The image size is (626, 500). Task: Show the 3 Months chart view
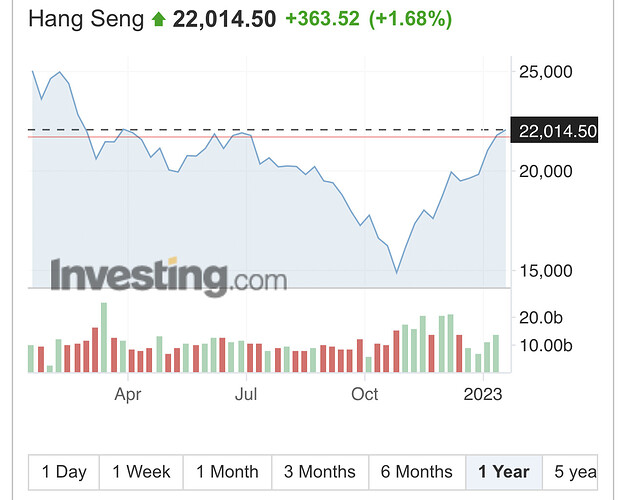[319, 472]
